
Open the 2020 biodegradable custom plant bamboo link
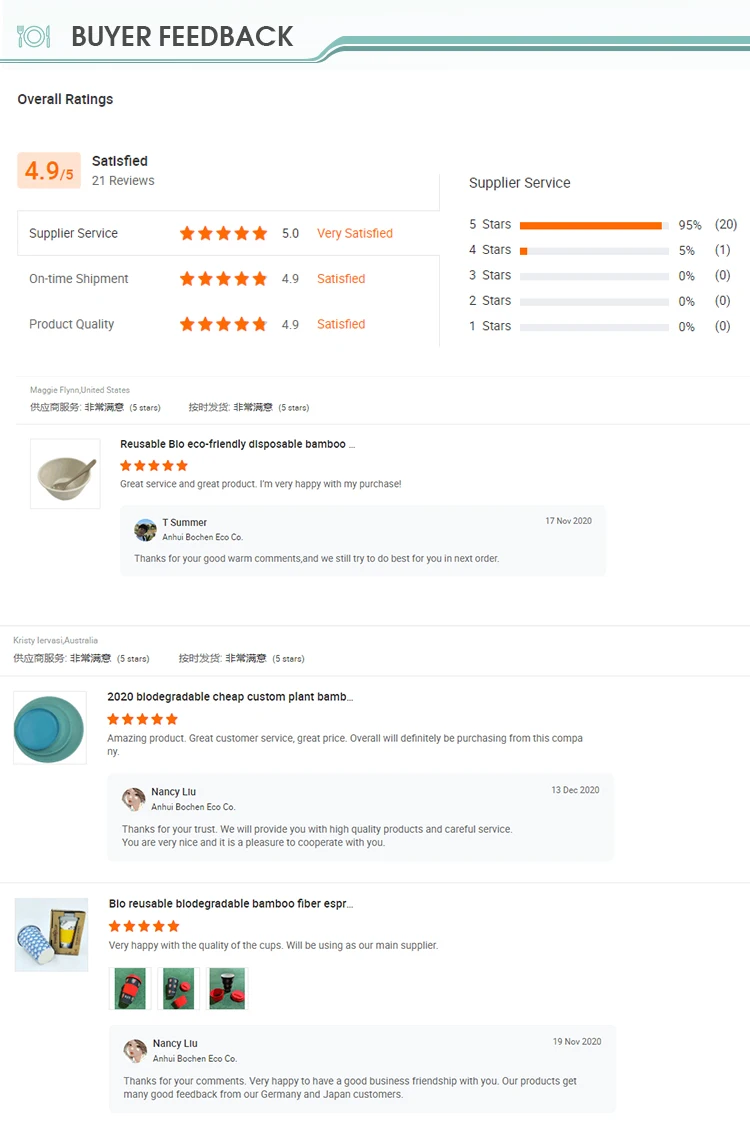tap(230, 697)
